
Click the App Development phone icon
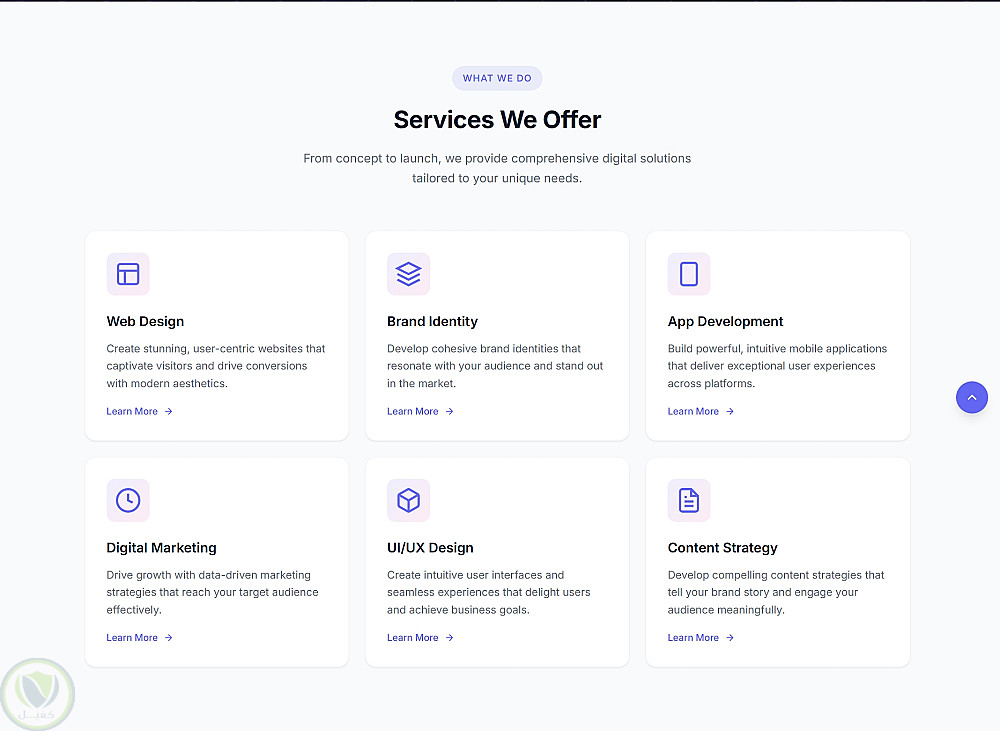point(689,274)
